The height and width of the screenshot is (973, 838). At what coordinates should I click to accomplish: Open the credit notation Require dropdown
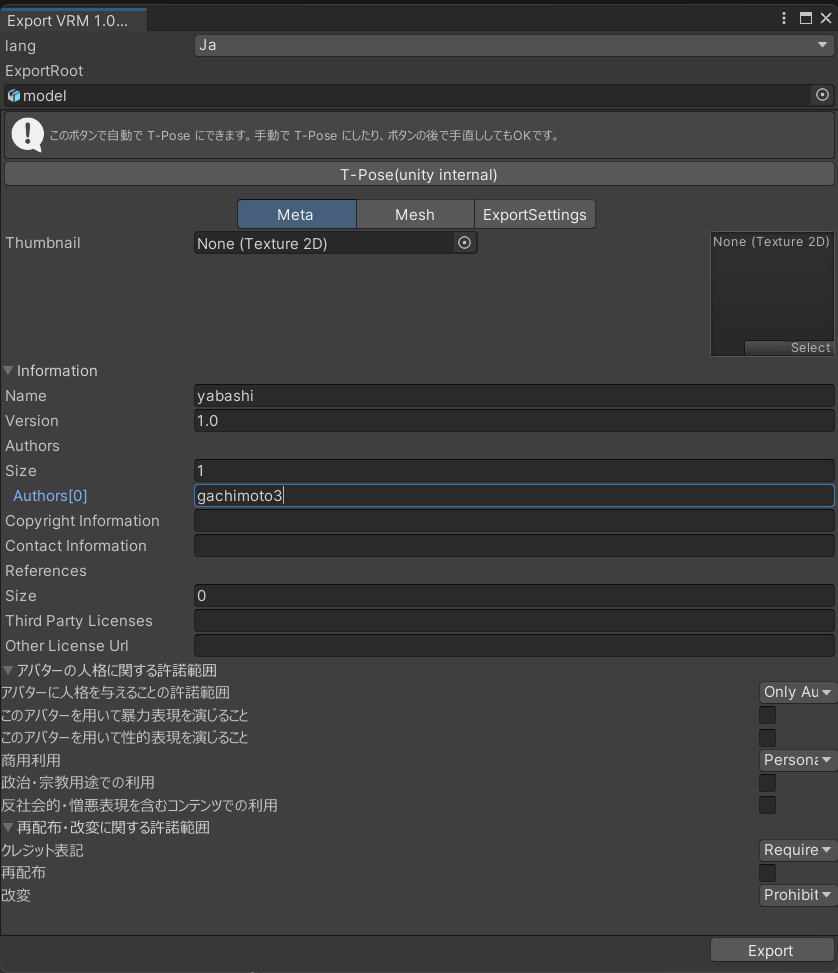tap(797, 850)
